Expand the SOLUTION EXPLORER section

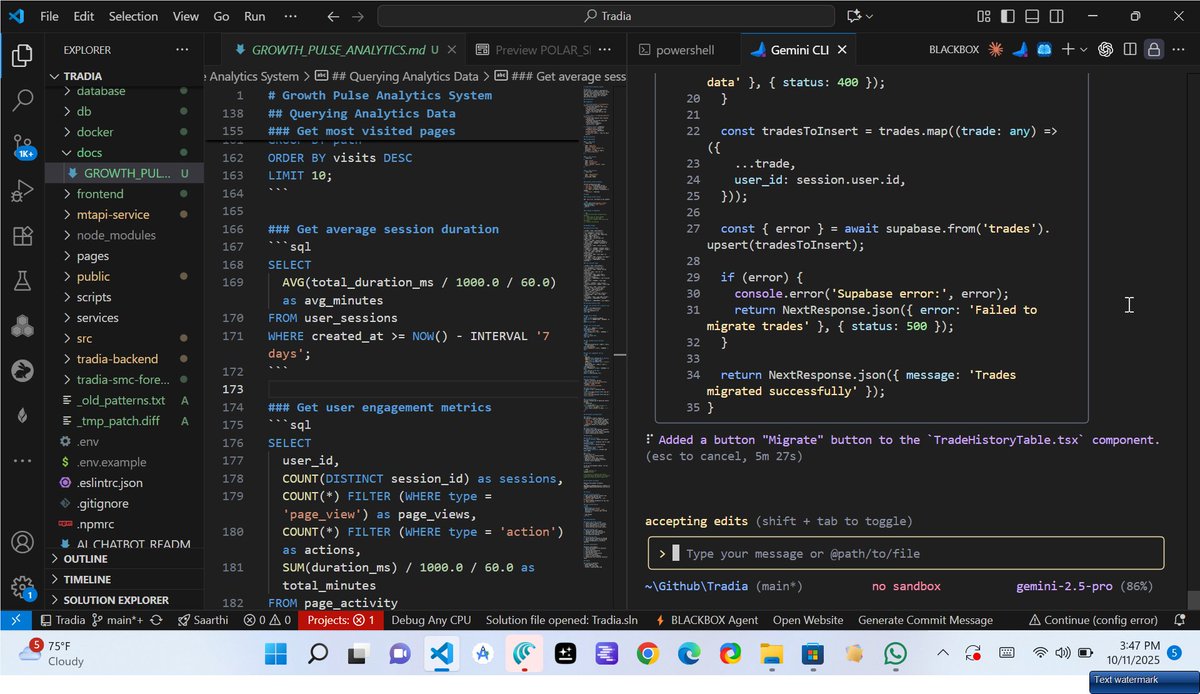125,600
